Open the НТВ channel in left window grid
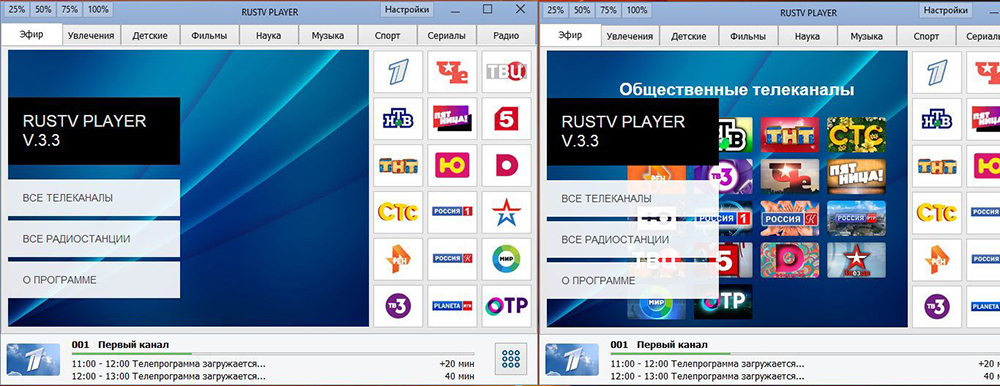The width and height of the screenshot is (1000, 386). 398,119
